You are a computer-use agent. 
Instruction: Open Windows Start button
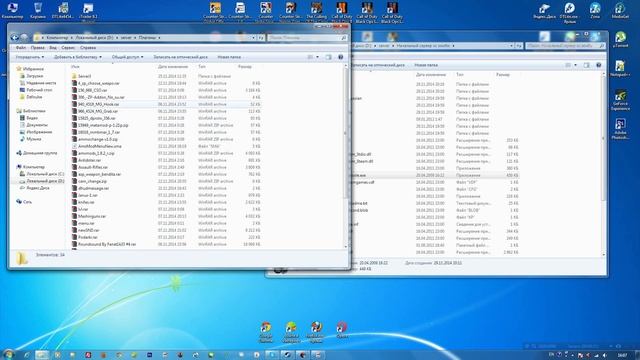pos(9,354)
